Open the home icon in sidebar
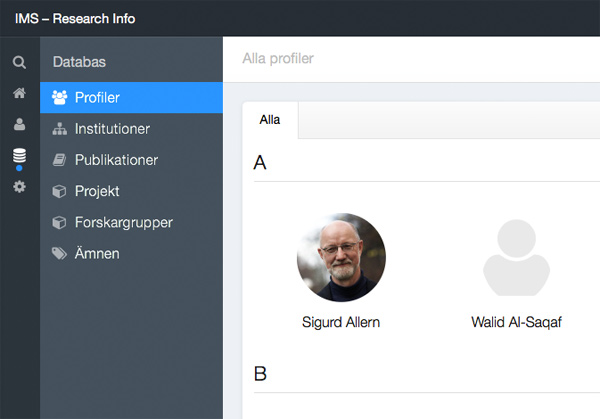Image resolution: width=600 pixels, height=419 pixels. pyautogui.click(x=20, y=93)
